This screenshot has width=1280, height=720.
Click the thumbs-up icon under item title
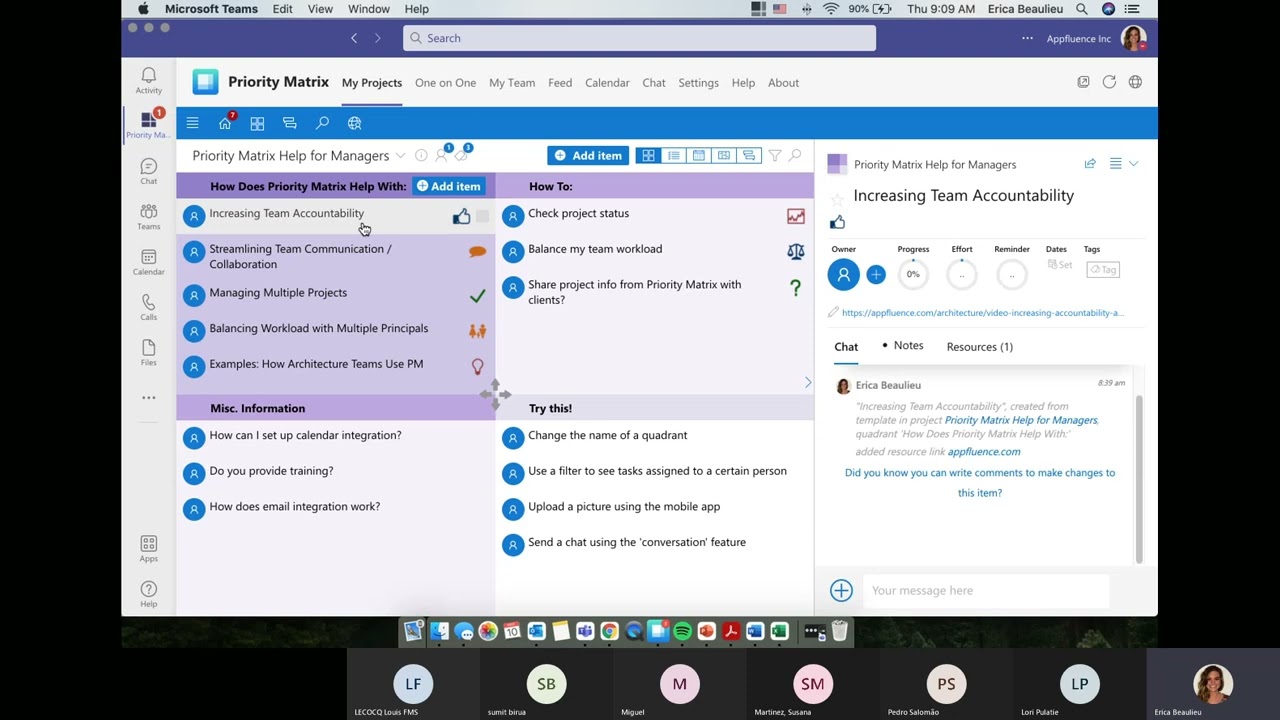[837, 222]
